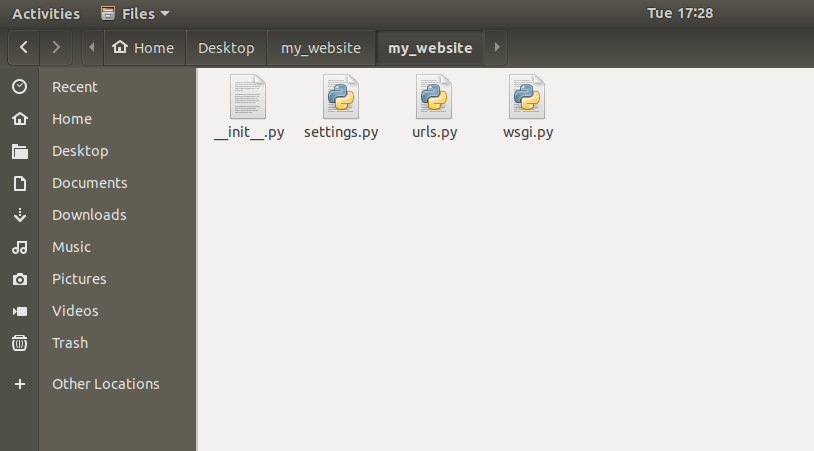Open Desktop from sidebar label
Screen dimensions: 814x451
pyautogui.click(x=80, y=151)
